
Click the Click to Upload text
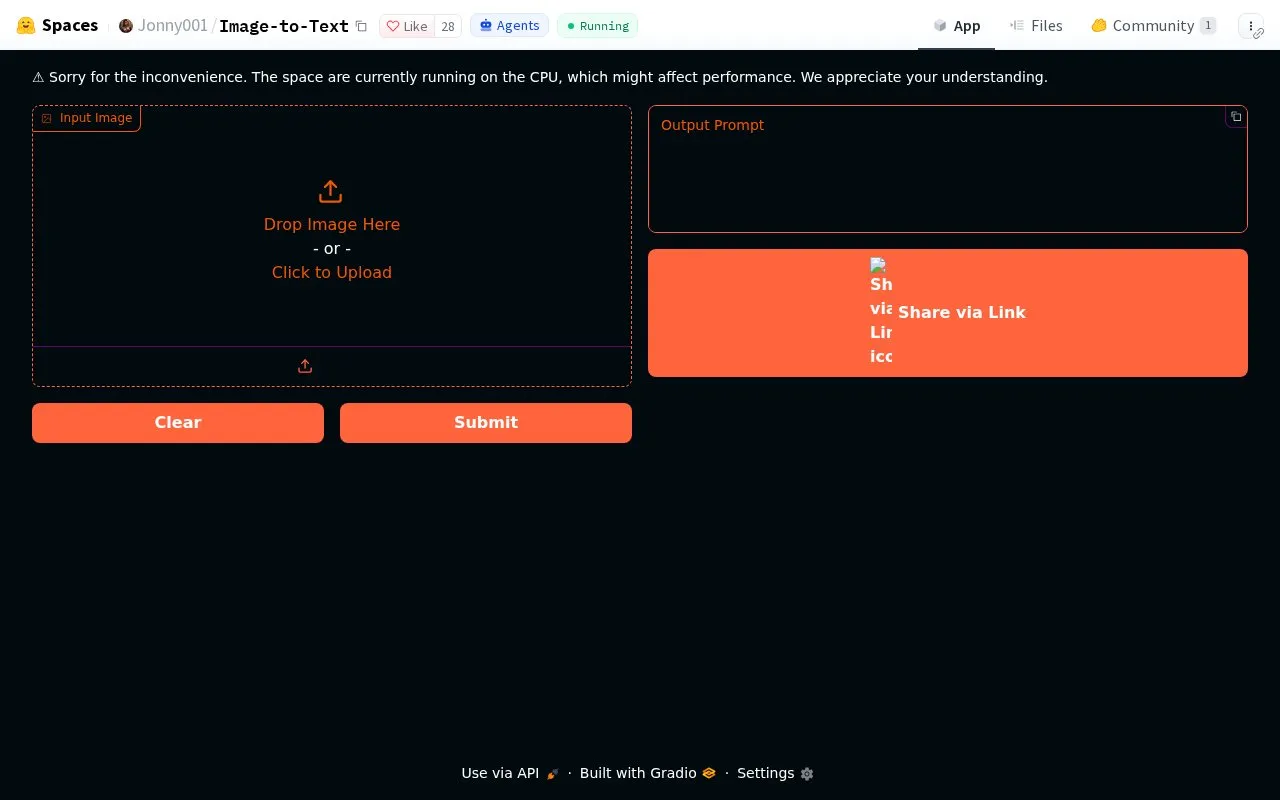332,272
